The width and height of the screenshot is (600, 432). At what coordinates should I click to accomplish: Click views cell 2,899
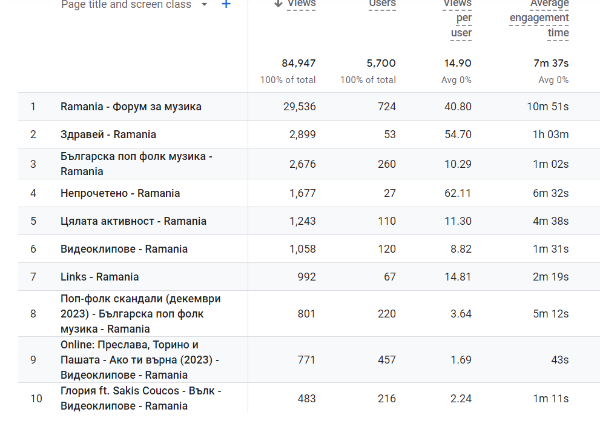[x=302, y=134]
